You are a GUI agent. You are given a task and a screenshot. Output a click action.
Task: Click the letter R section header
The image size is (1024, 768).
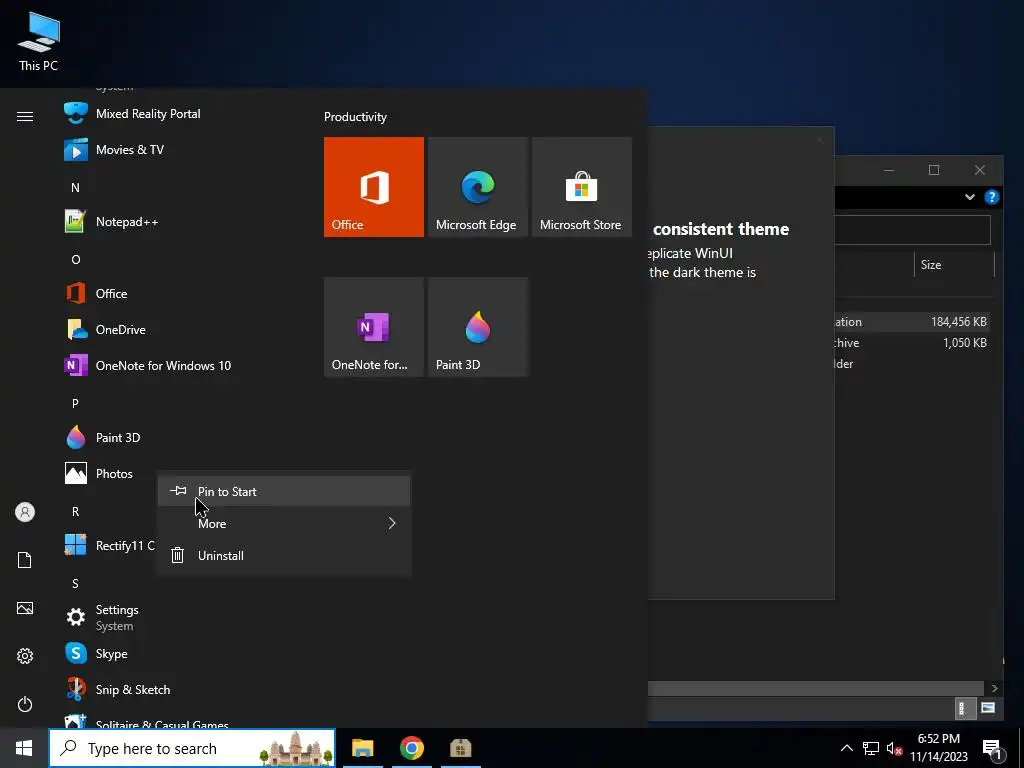point(75,511)
